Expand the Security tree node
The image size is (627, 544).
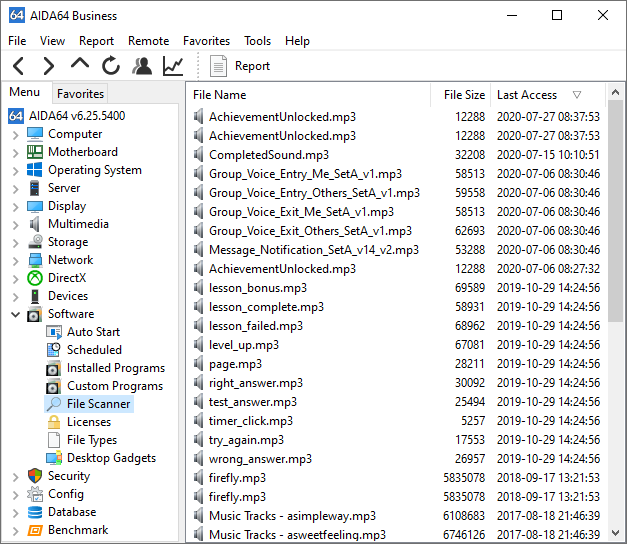[x=15, y=477]
